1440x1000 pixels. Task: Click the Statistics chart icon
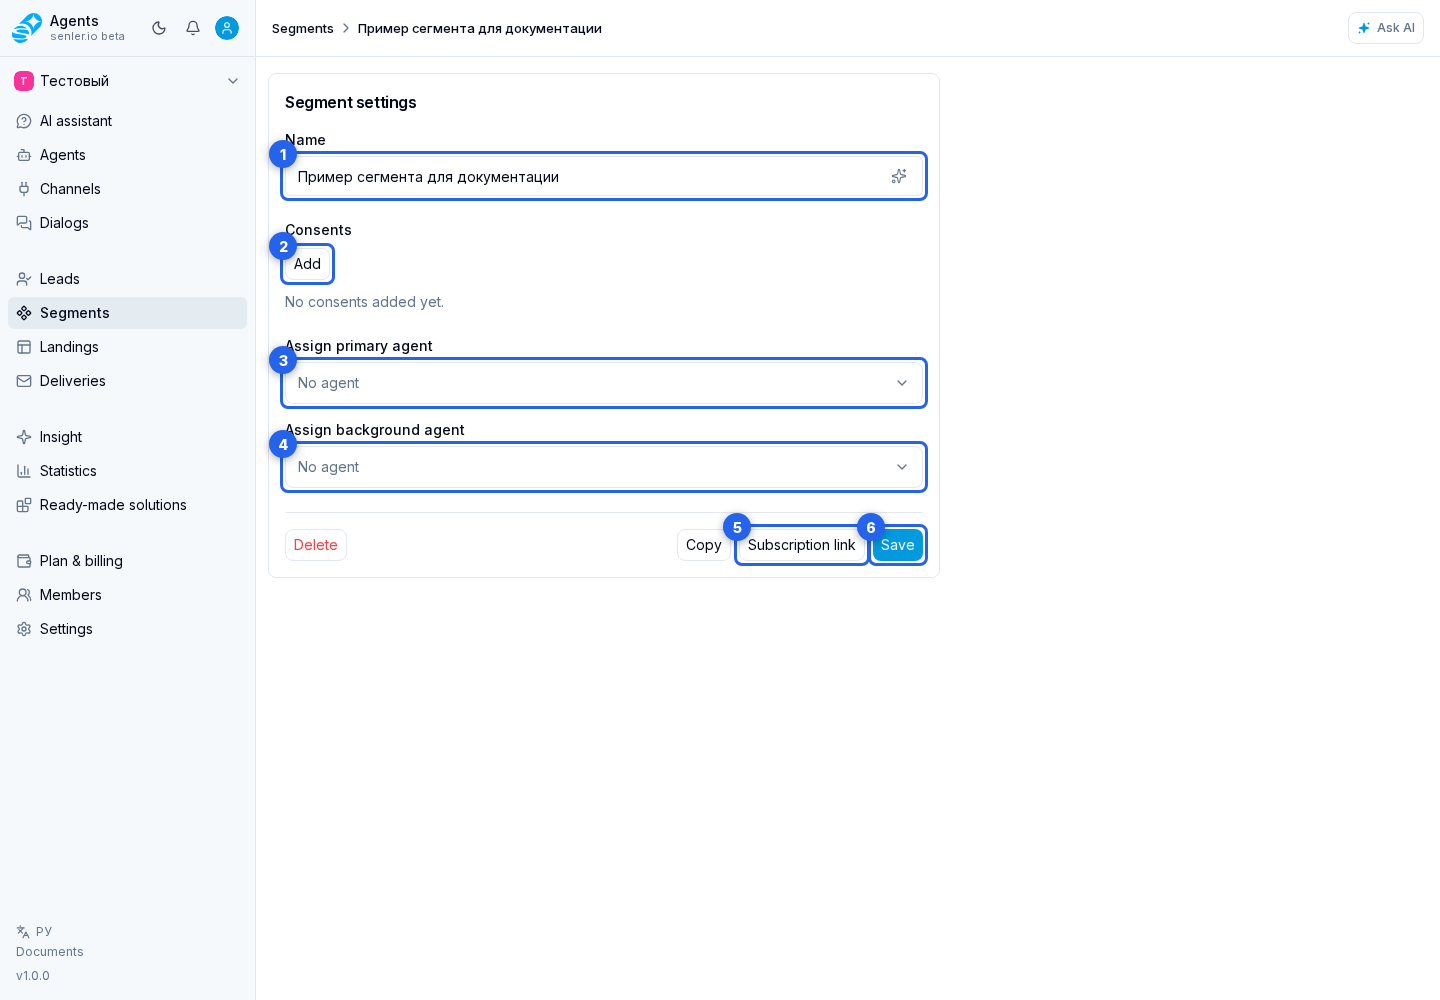[24, 471]
